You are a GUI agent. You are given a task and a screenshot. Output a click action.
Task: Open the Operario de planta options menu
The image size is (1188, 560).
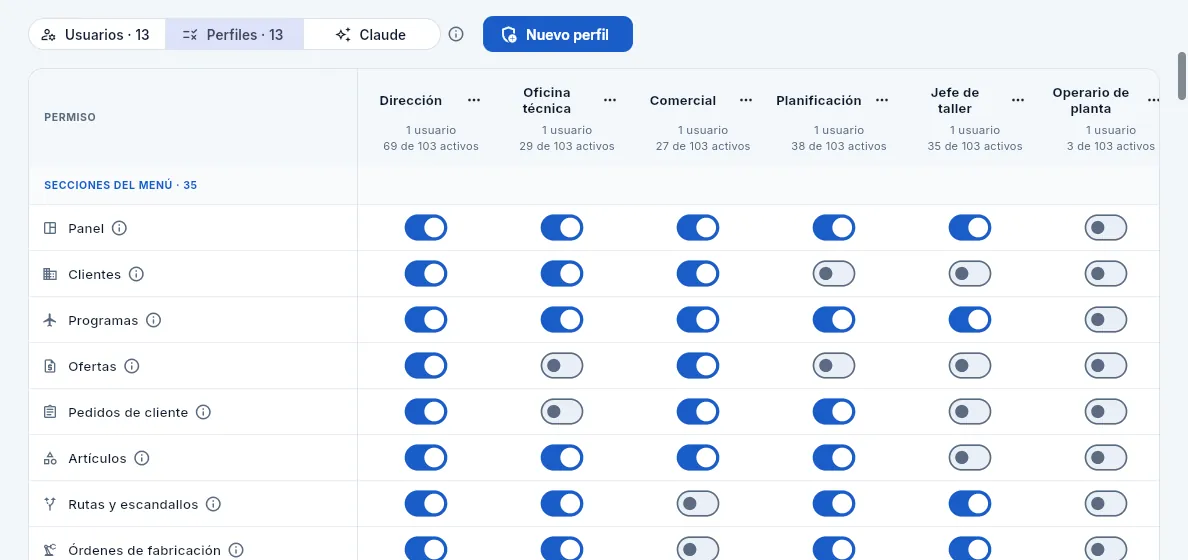1153,100
